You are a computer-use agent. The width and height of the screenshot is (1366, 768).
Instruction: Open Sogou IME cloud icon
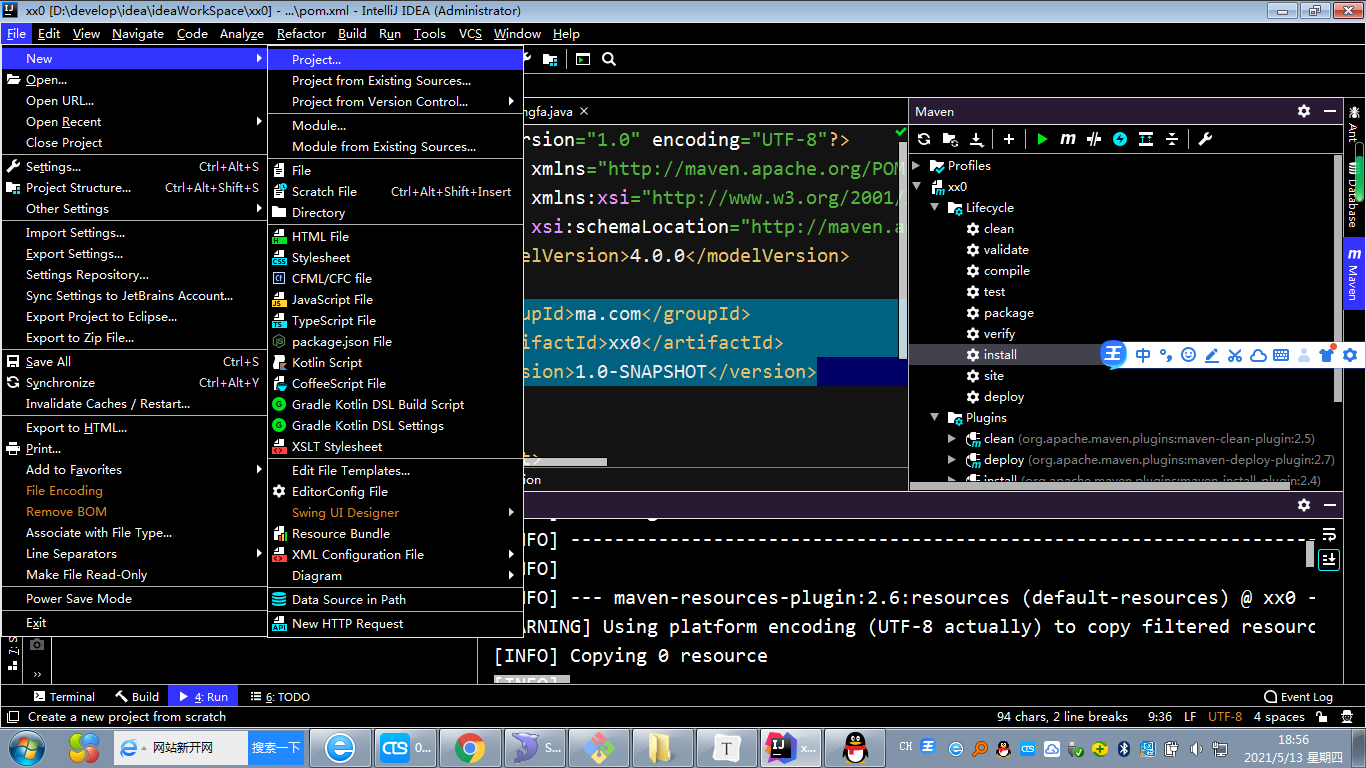(x=1258, y=355)
